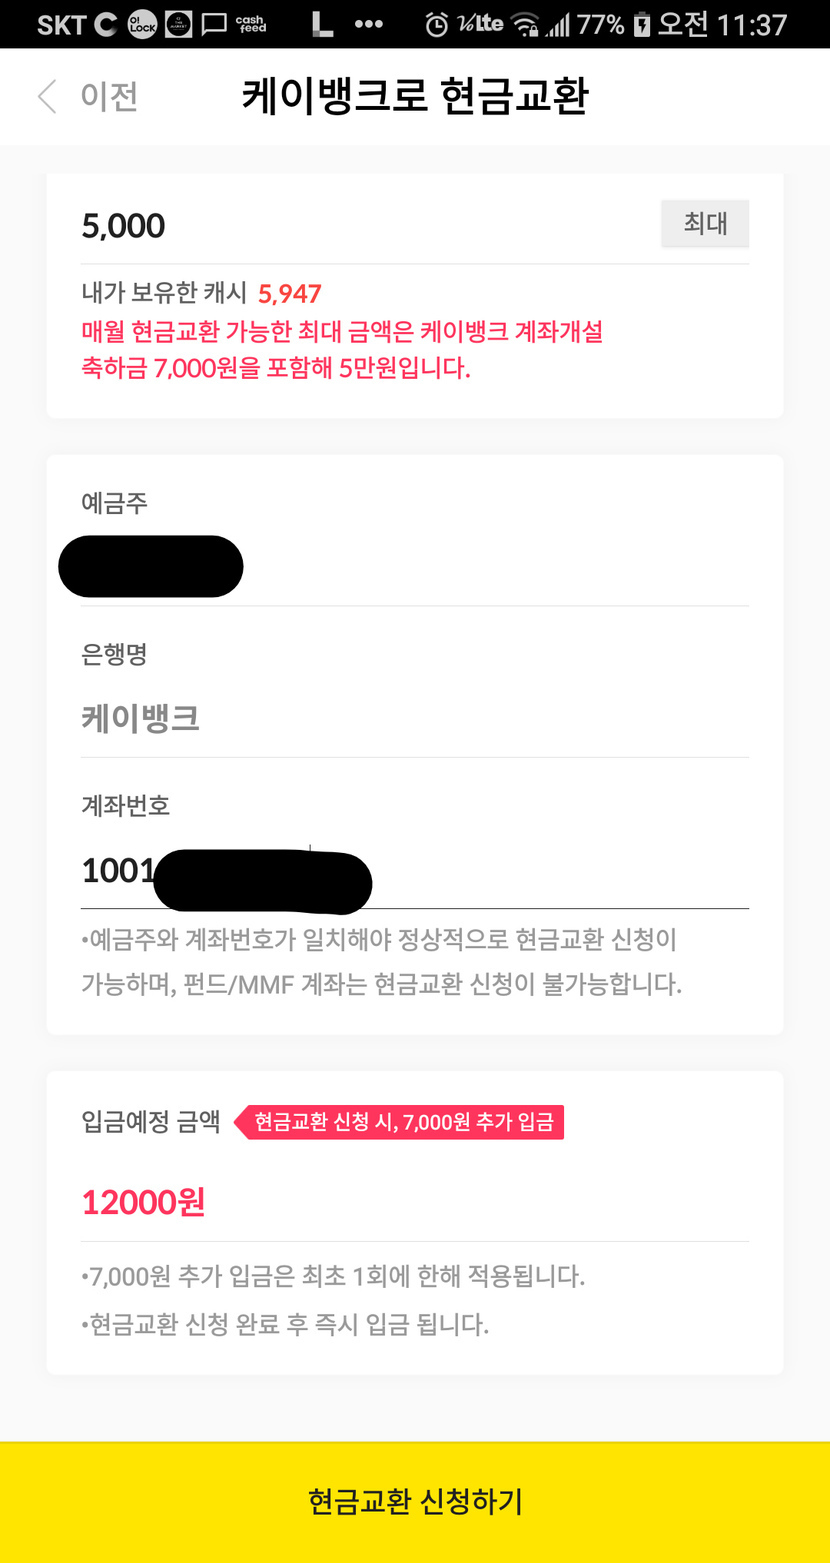Tap the message bubble notification icon
The width and height of the screenshot is (830, 1563).
coord(213,24)
